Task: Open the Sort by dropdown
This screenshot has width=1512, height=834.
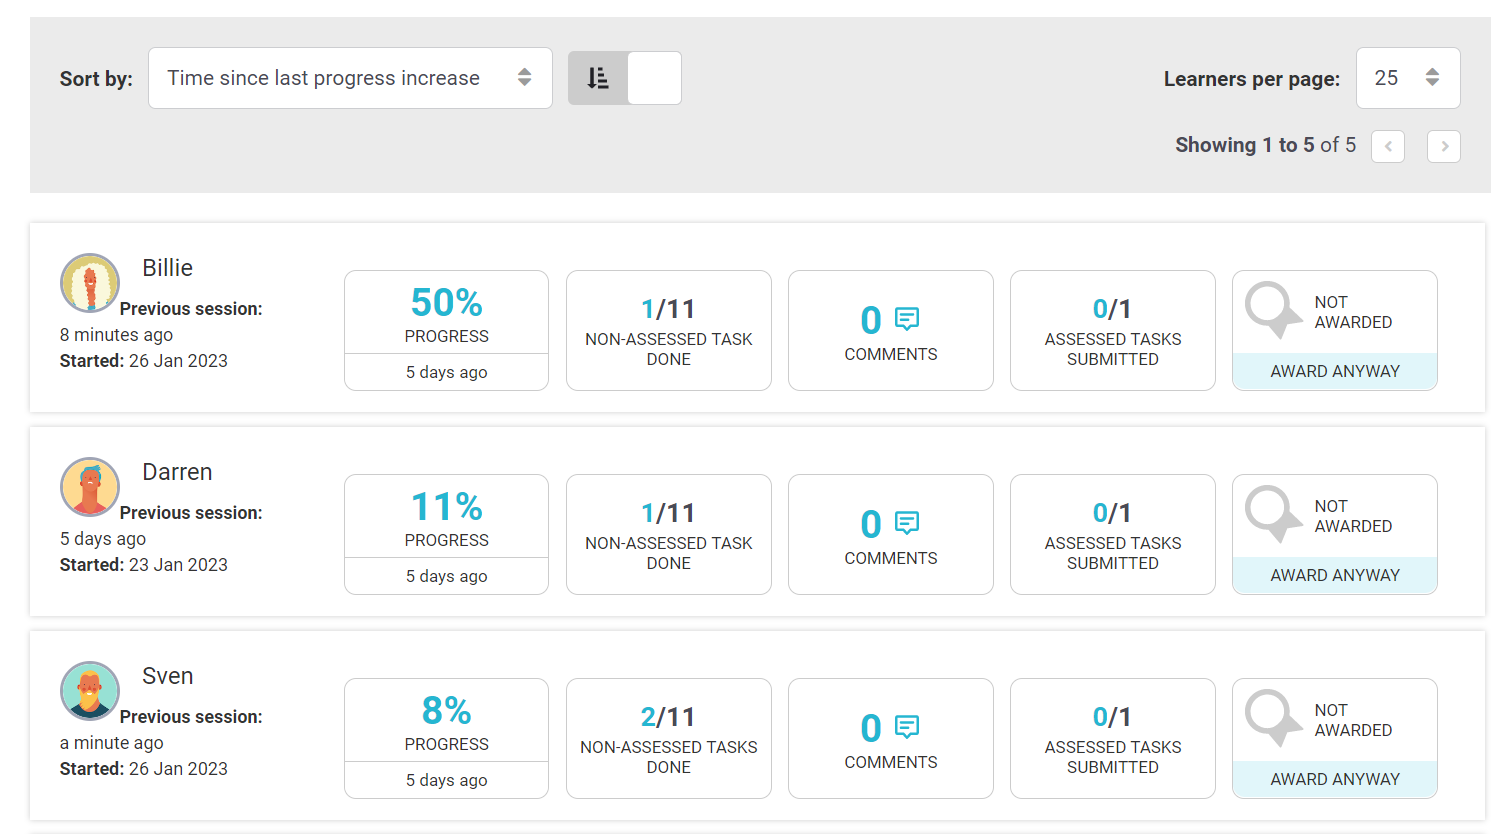Action: (350, 78)
